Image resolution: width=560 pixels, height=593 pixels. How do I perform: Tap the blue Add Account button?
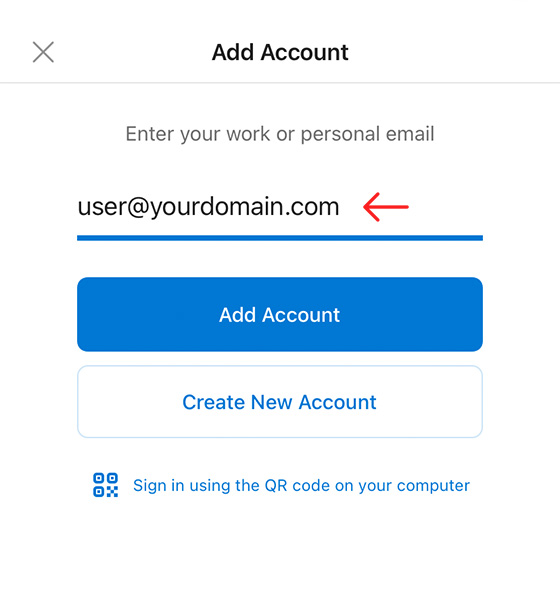tap(280, 314)
